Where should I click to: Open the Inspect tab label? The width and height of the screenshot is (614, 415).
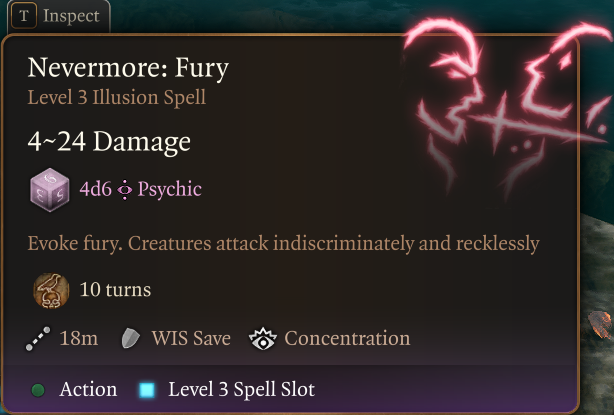71,16
